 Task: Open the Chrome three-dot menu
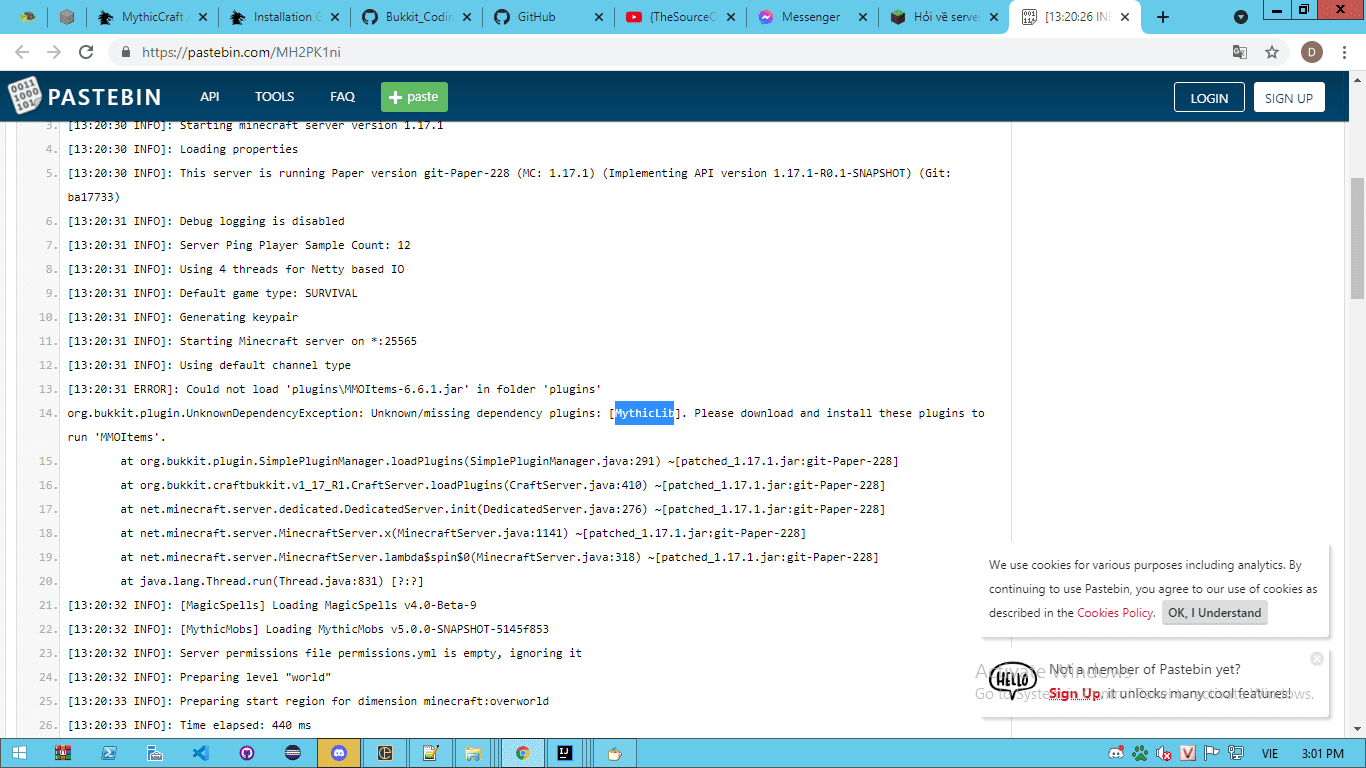pyautogui.click(x=1344, y=52)
